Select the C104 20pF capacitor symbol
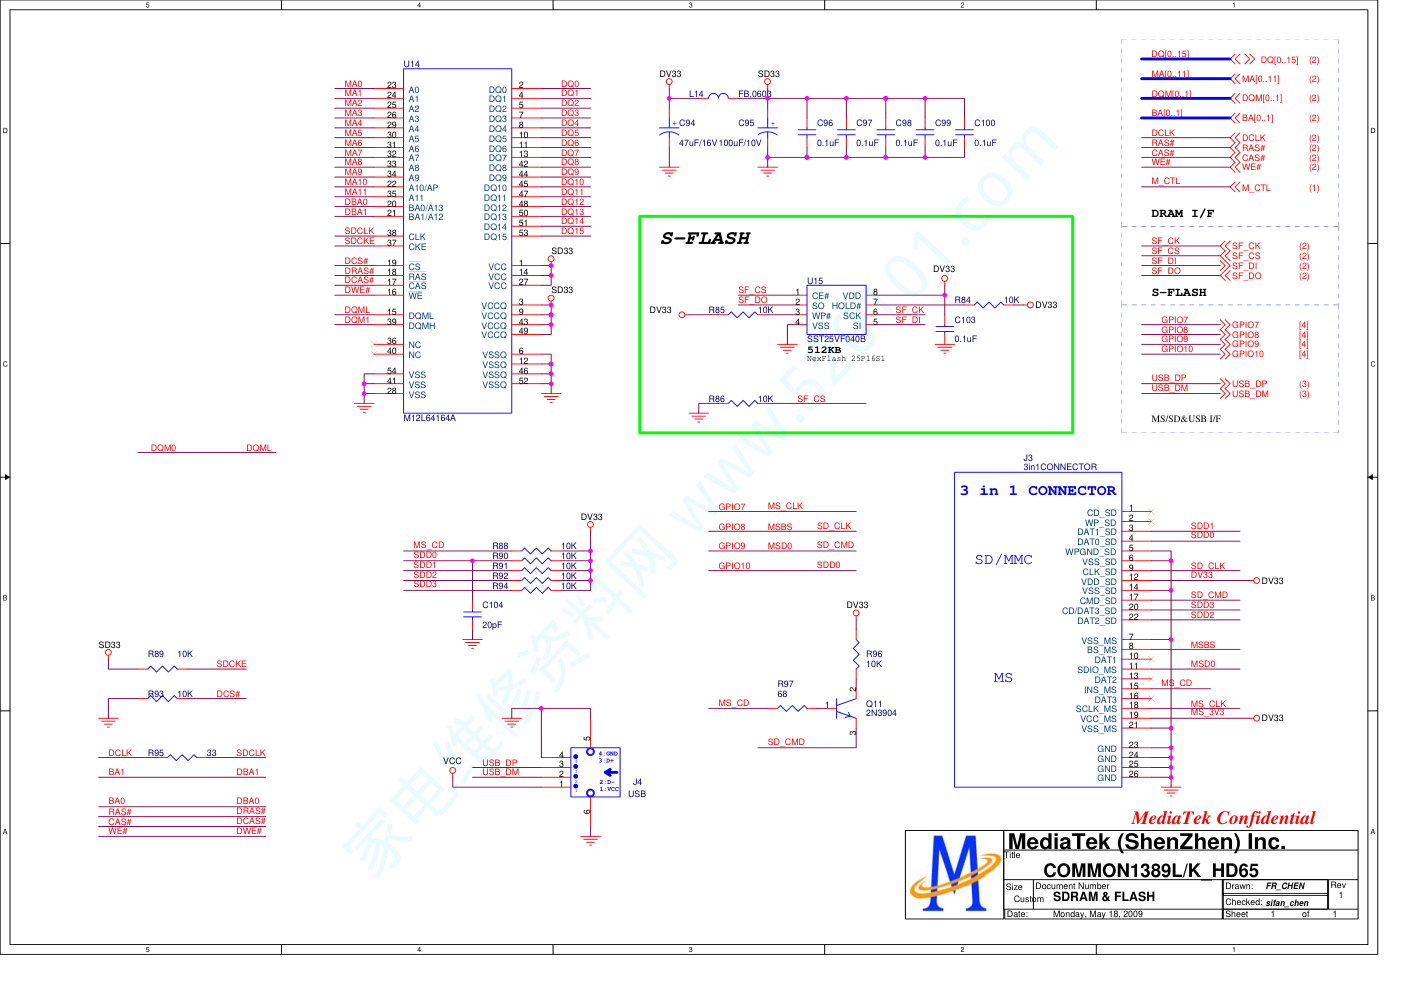 click(x=472, y=614)
